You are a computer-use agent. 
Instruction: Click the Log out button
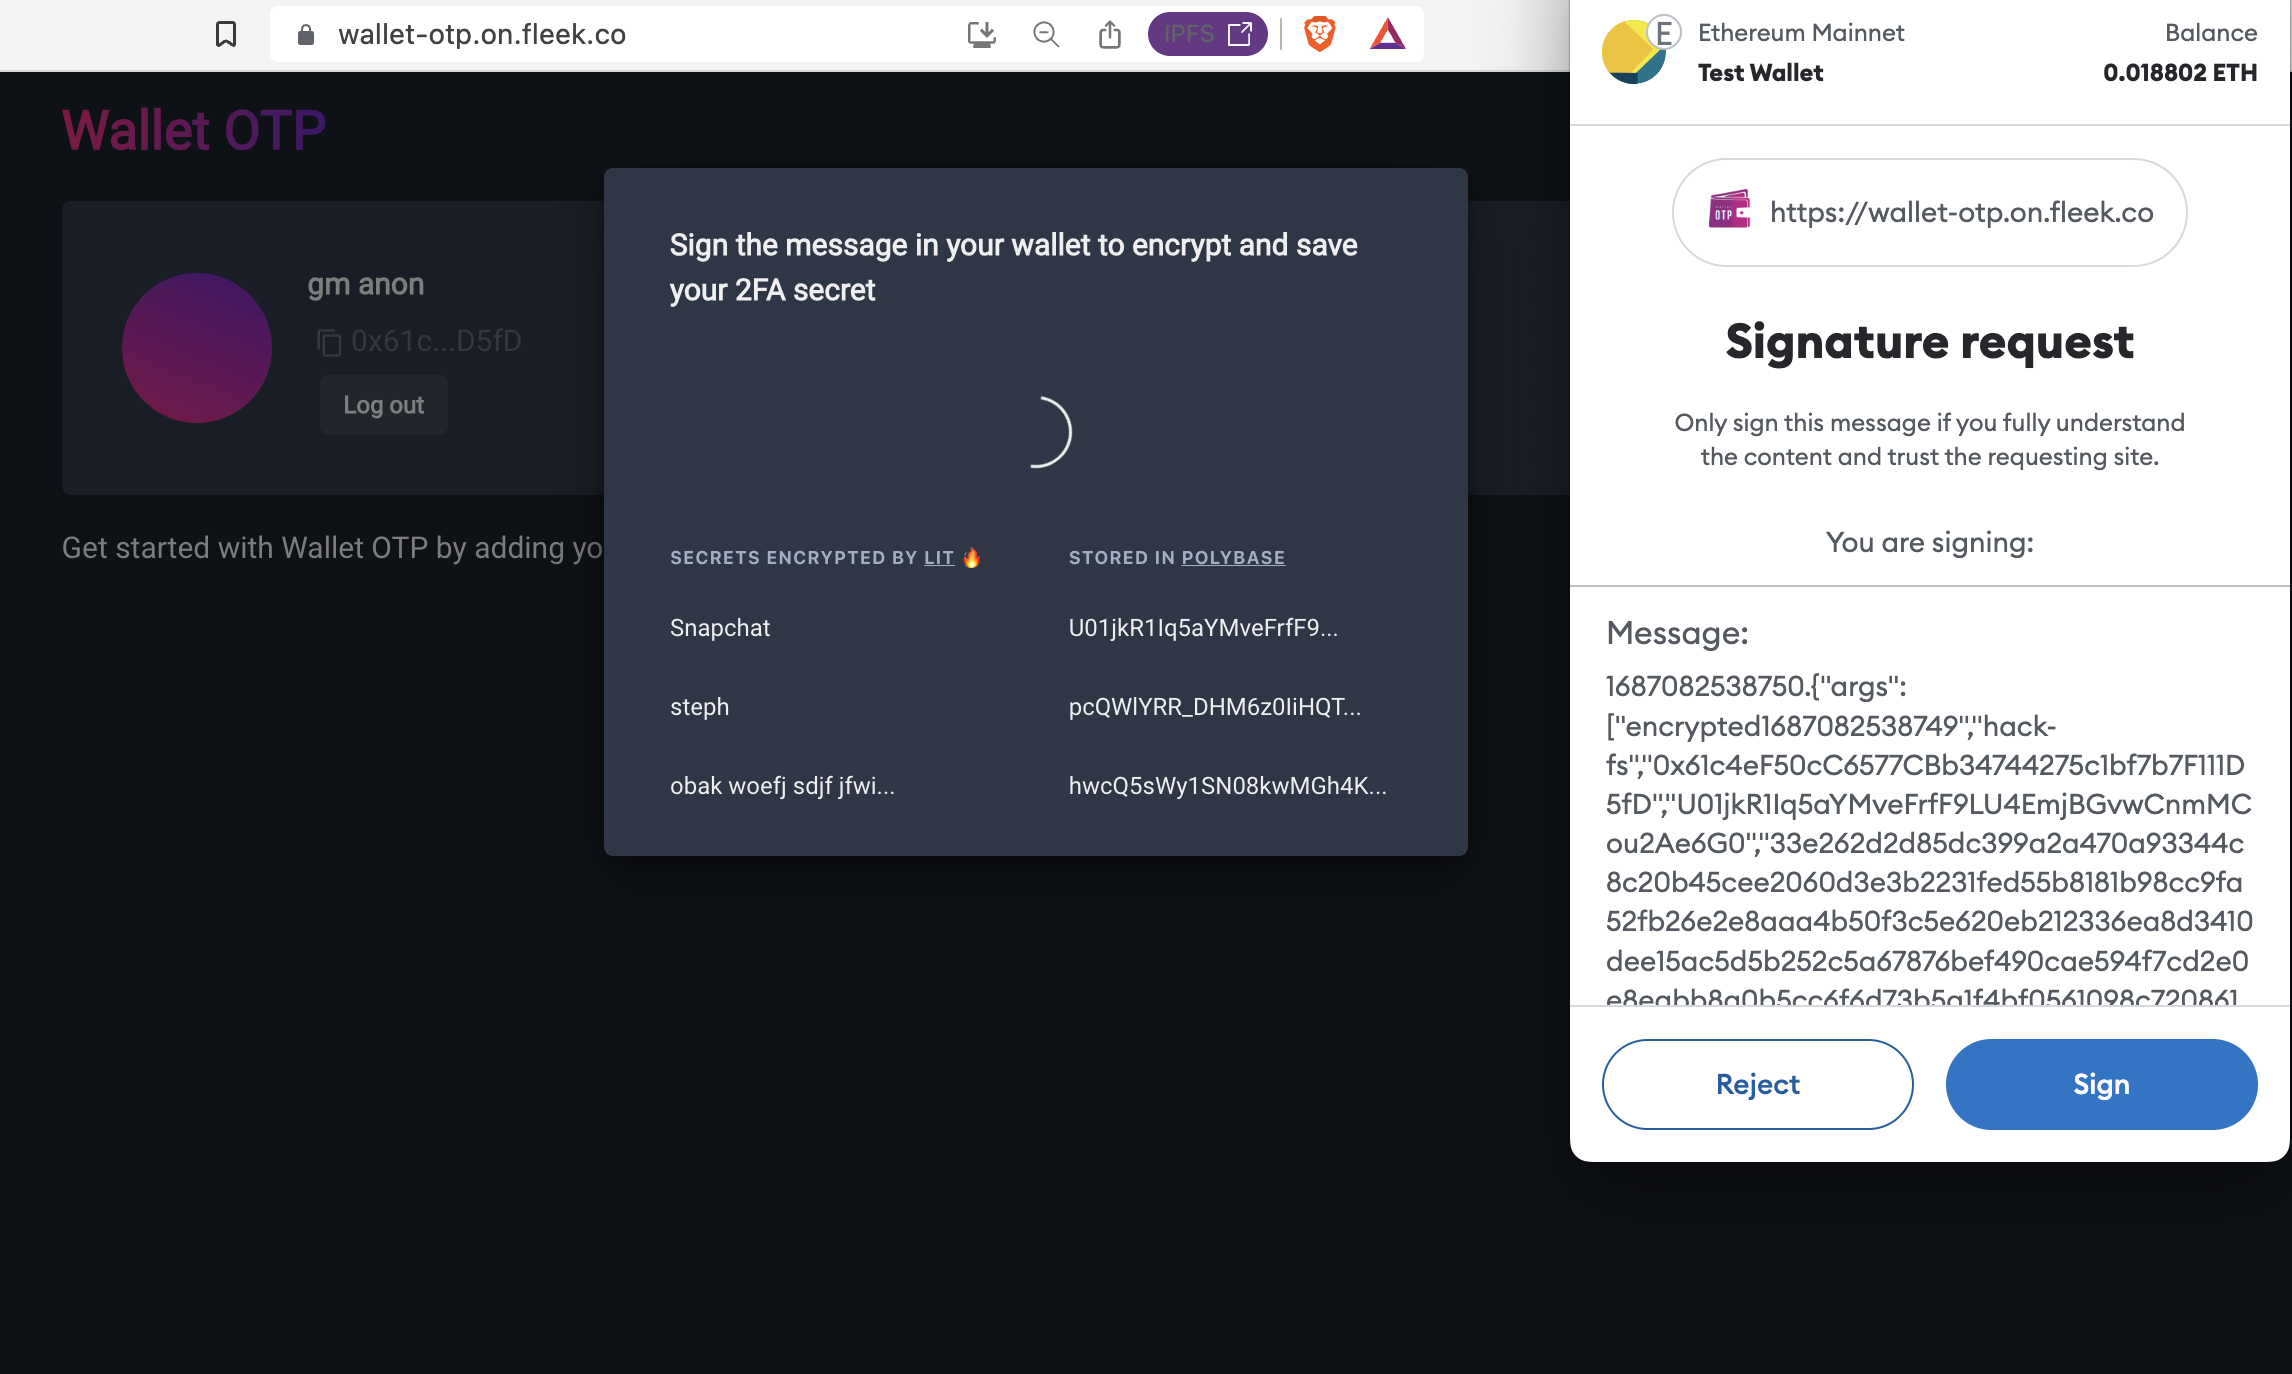(383, 405)
